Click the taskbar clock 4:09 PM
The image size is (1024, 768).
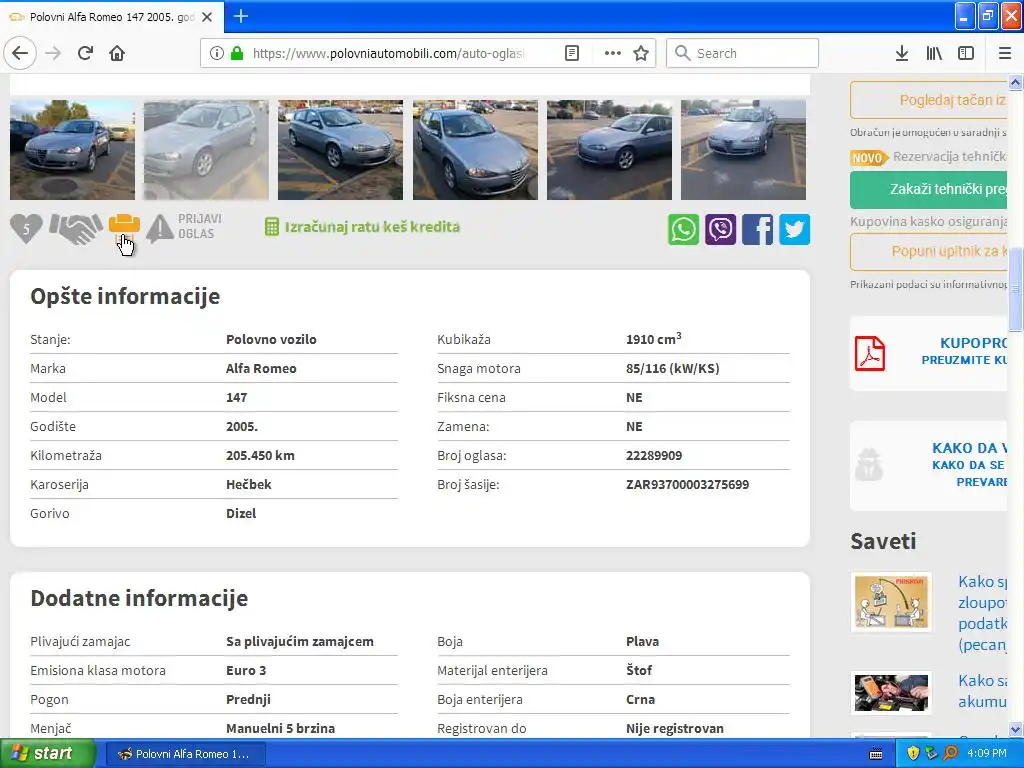click(x=987, y=754)
